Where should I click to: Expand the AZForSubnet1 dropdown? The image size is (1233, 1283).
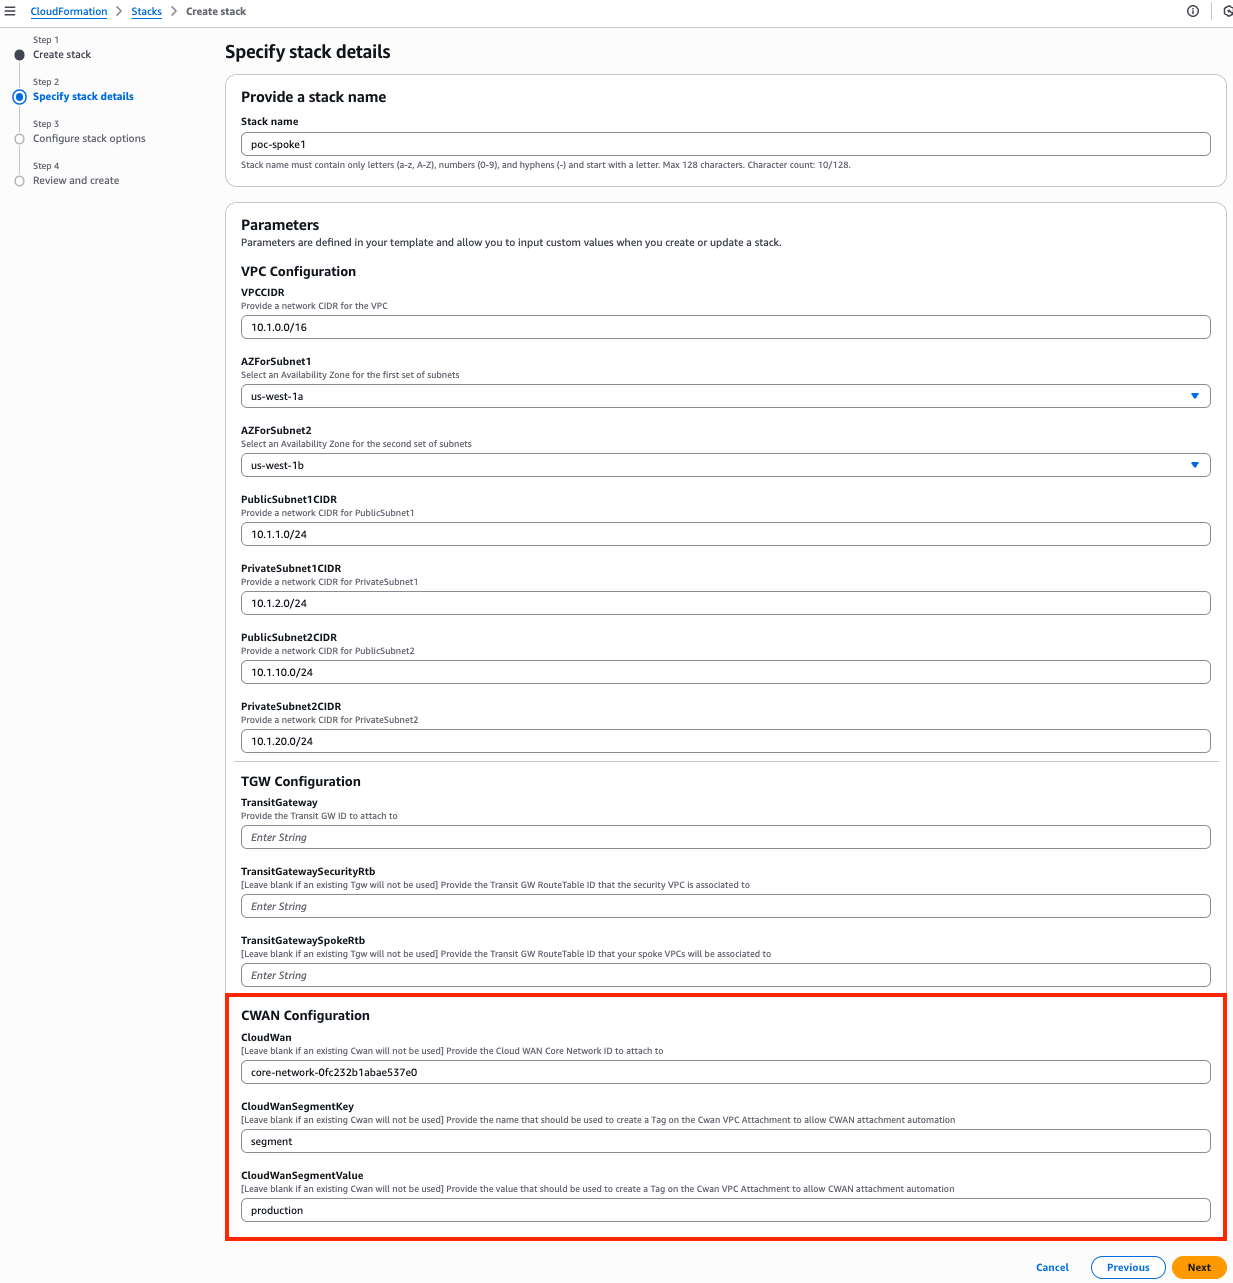click(725, 396)
